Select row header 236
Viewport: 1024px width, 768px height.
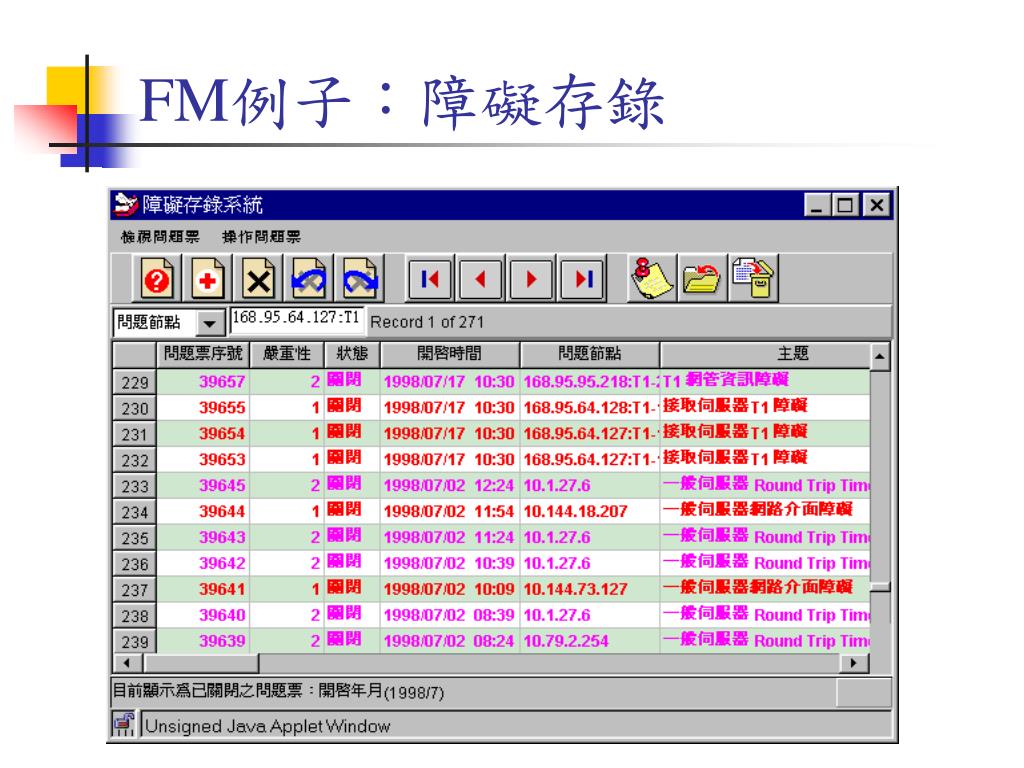(135, 564)
